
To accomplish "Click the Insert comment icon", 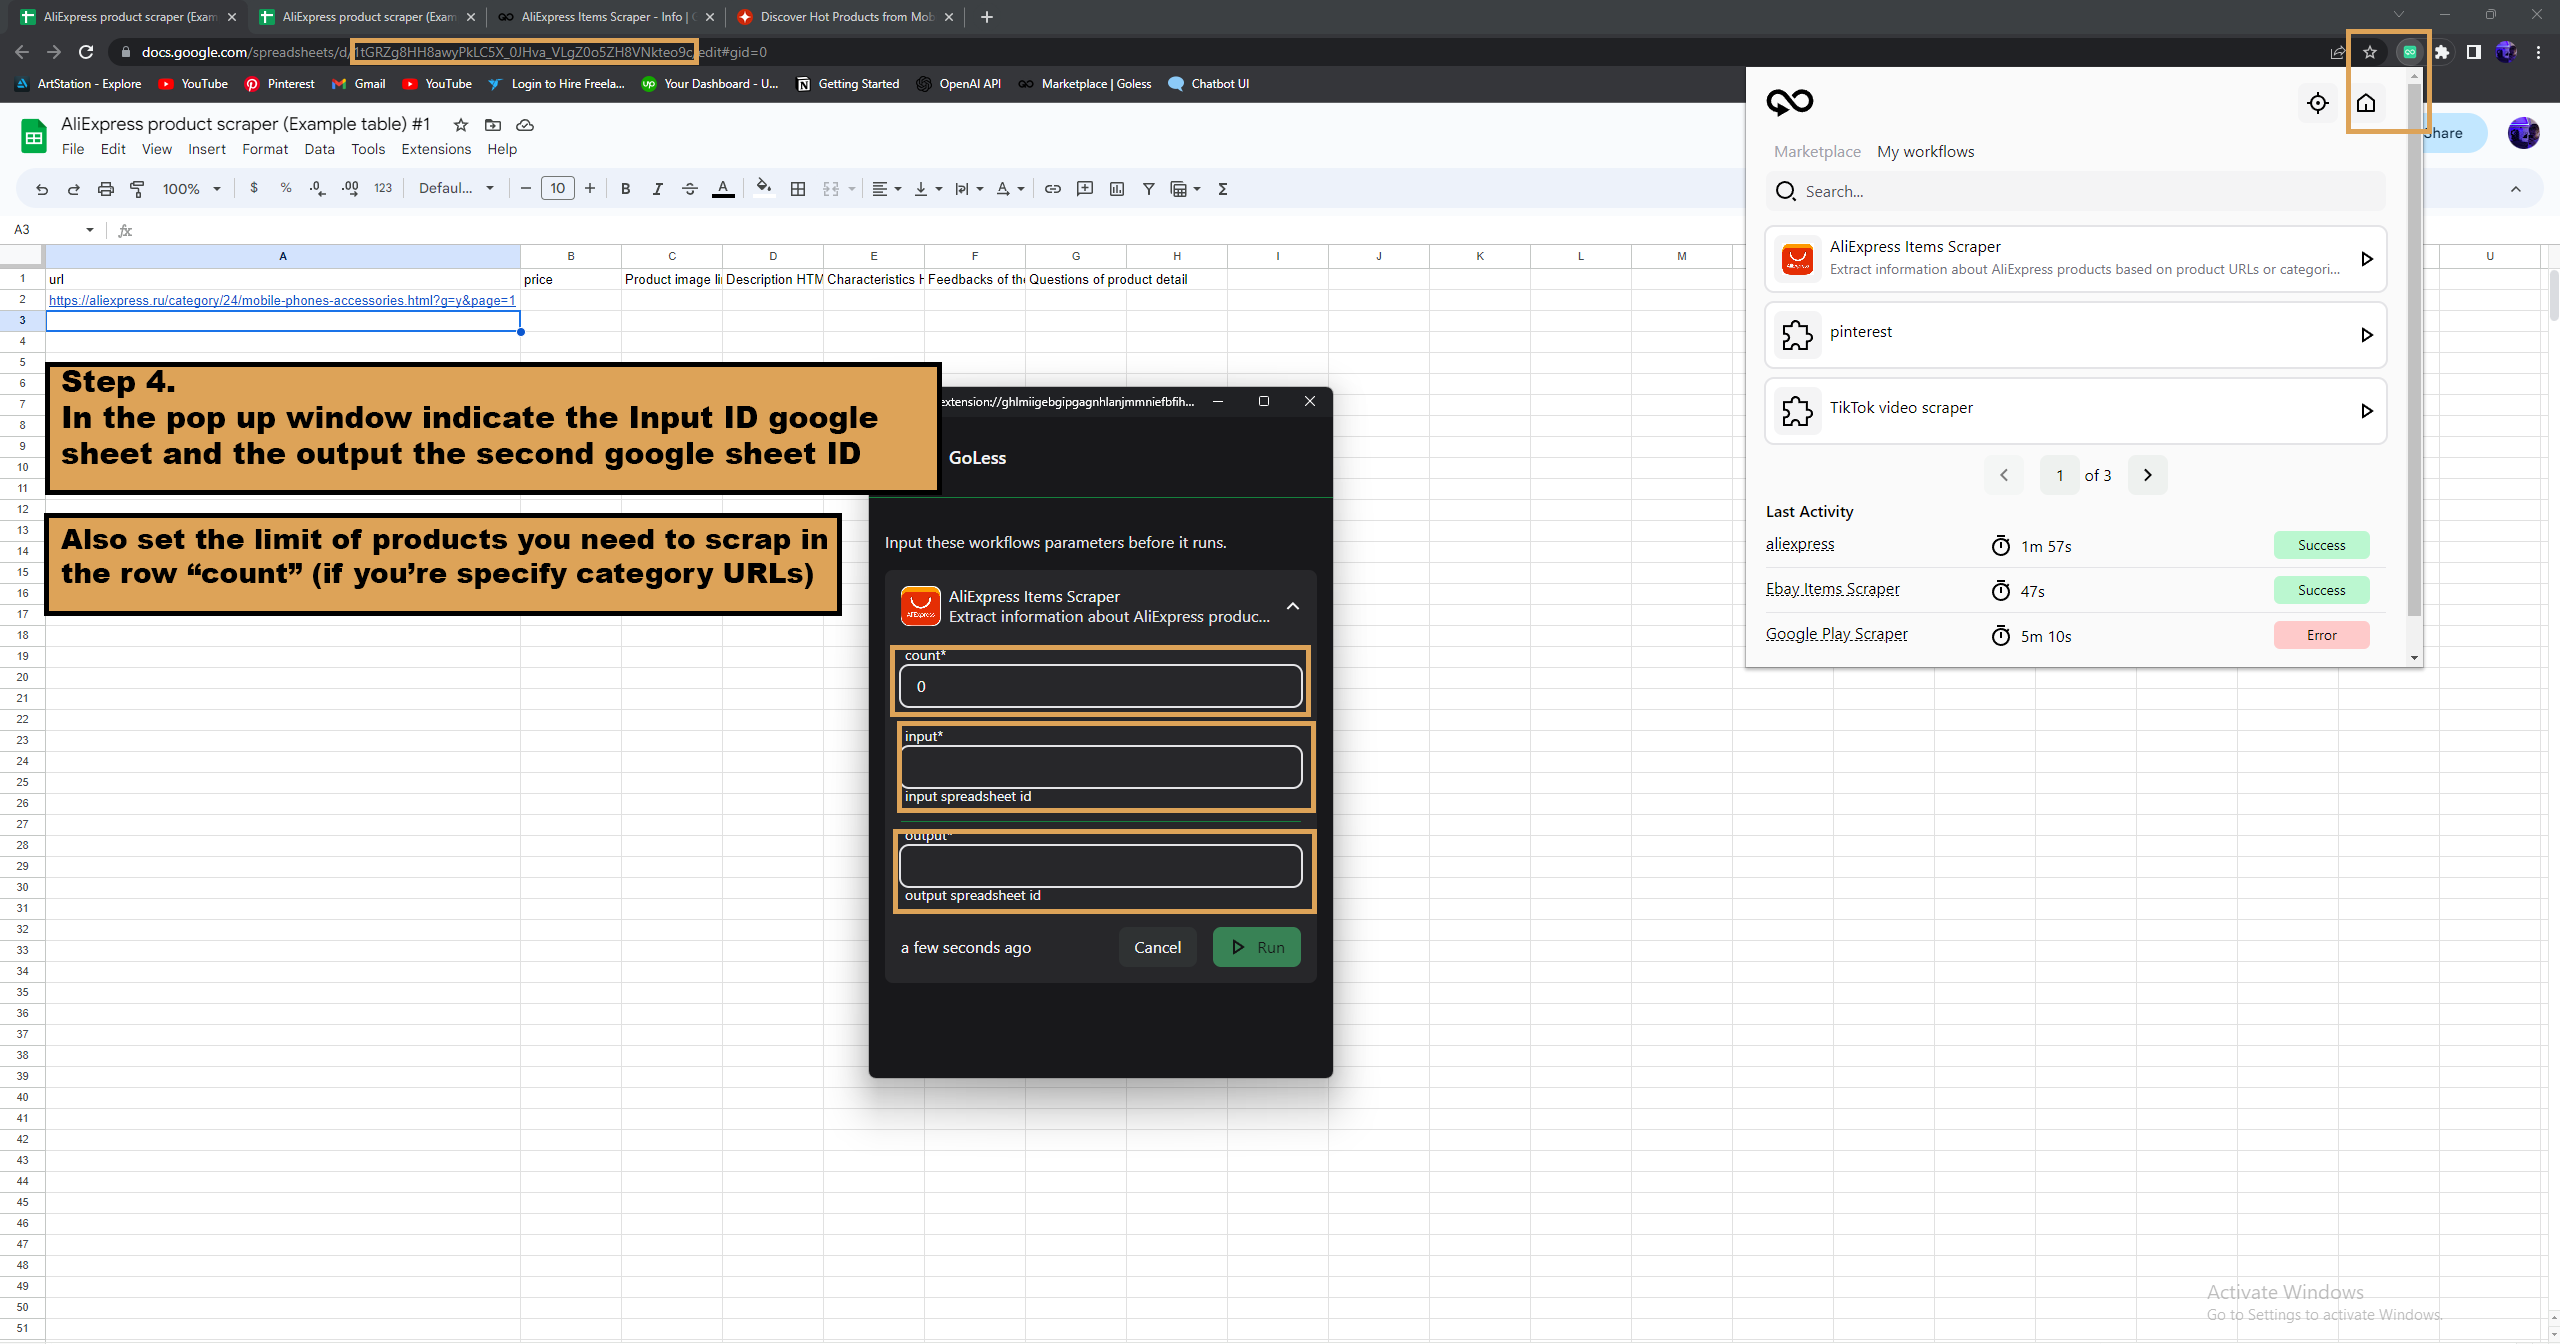I will tap(1085, 189).
